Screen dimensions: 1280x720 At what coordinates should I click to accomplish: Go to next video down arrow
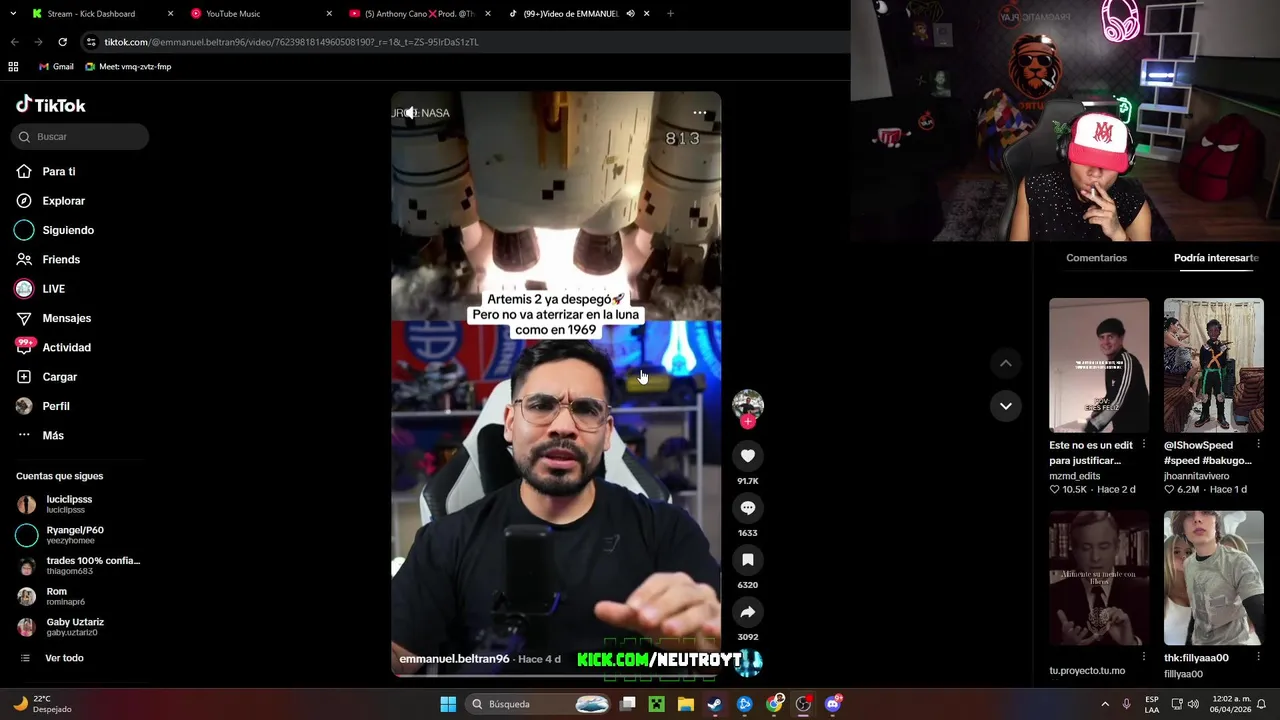point(1005,406)
